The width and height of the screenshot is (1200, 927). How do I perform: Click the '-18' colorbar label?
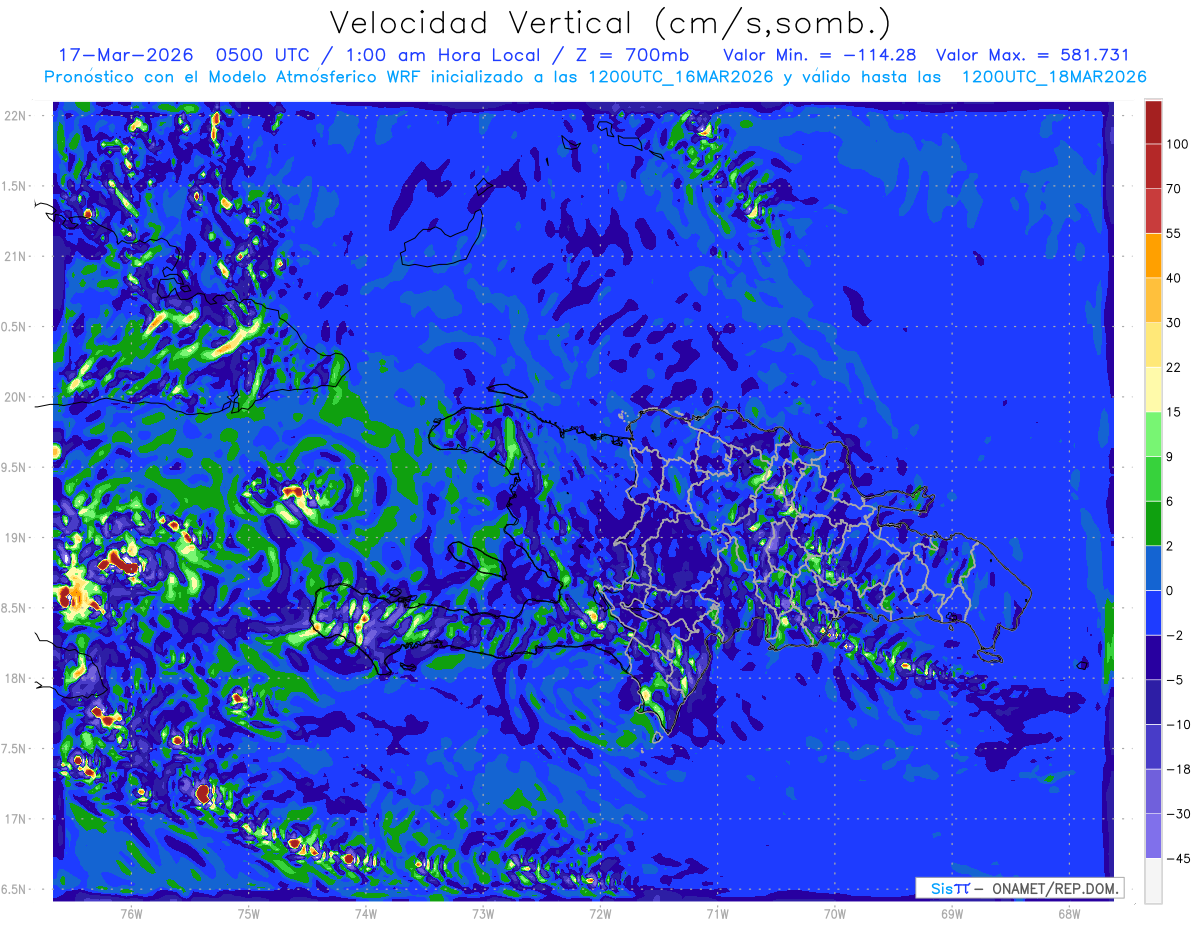1177,768
